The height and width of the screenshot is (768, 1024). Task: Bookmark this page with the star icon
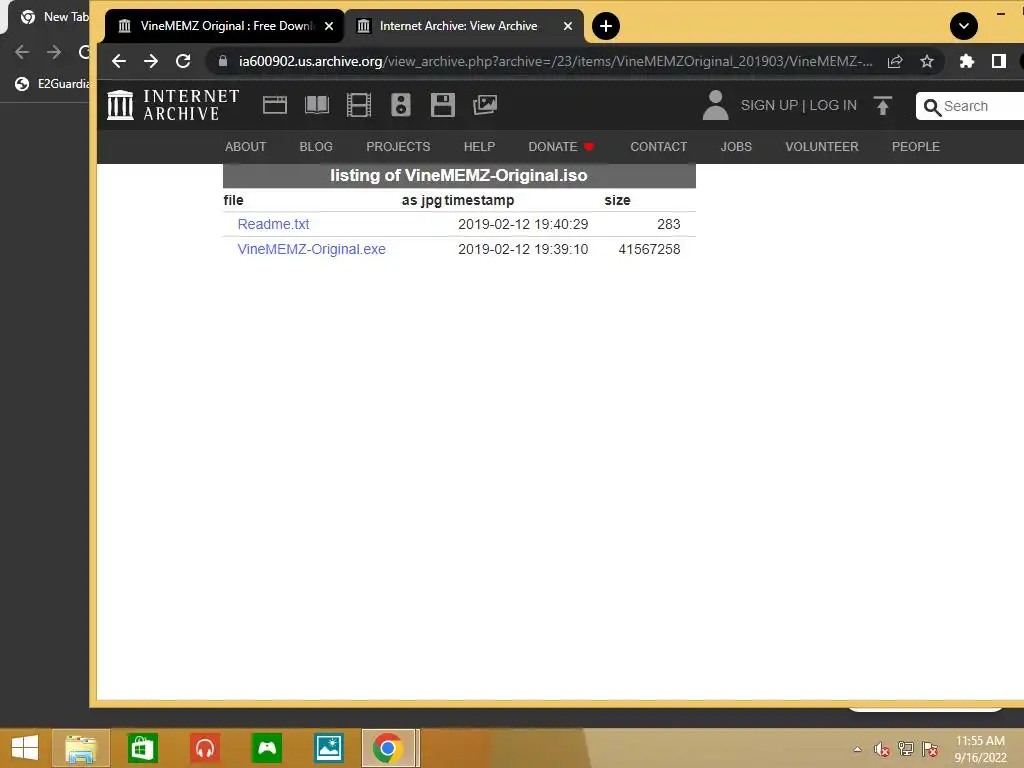click(927, 61)
